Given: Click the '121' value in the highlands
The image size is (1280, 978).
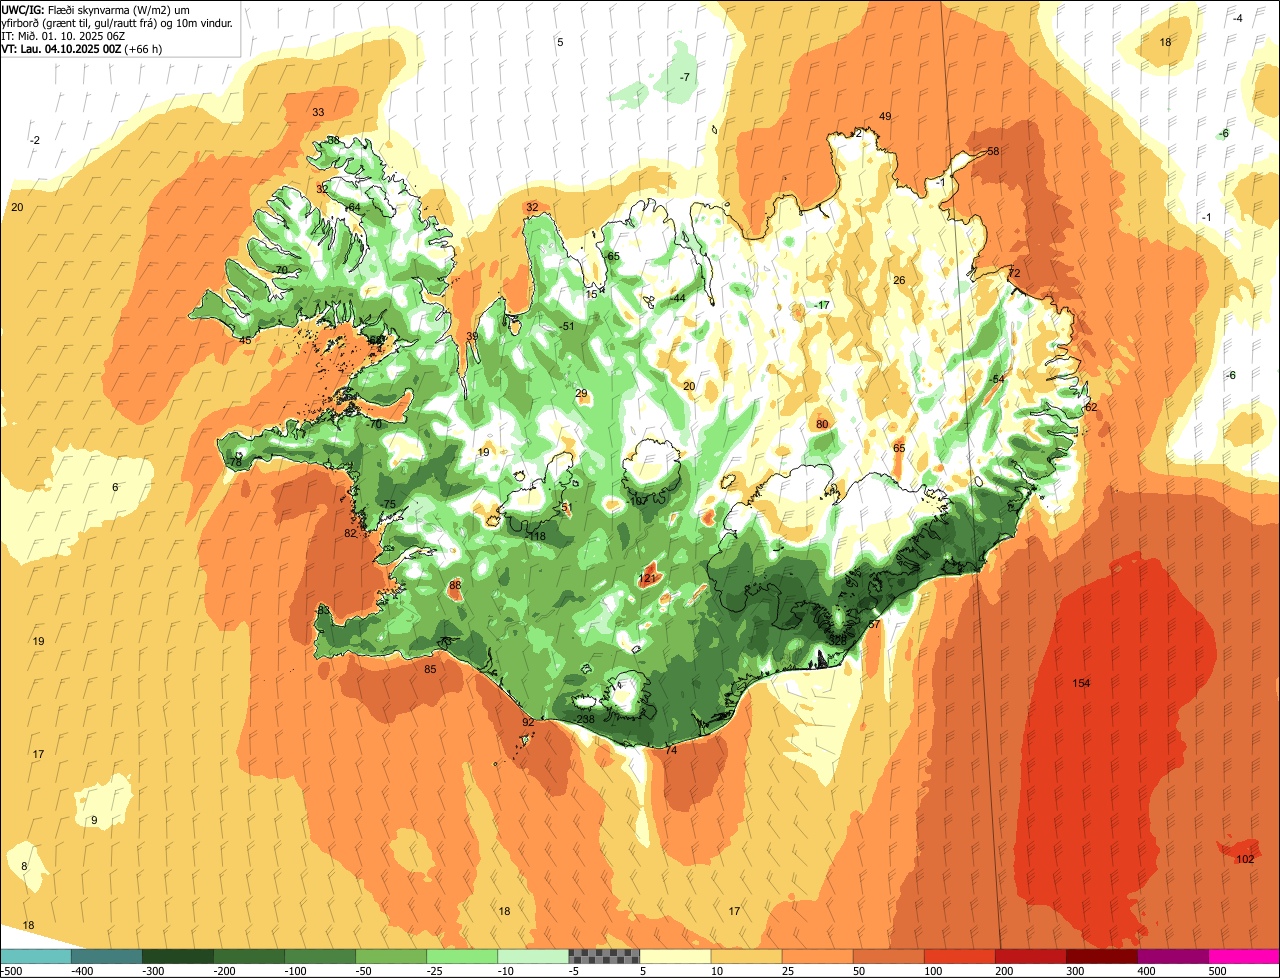Looking at the screenshot, I should point(647,578).
